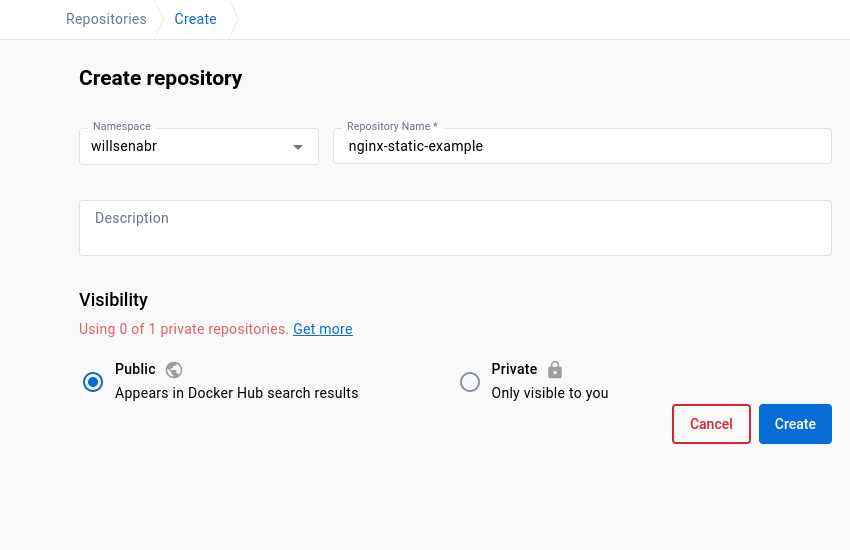The image size is (850, 550).
Task: Cancel the repository creation
Action: [711, 424]
